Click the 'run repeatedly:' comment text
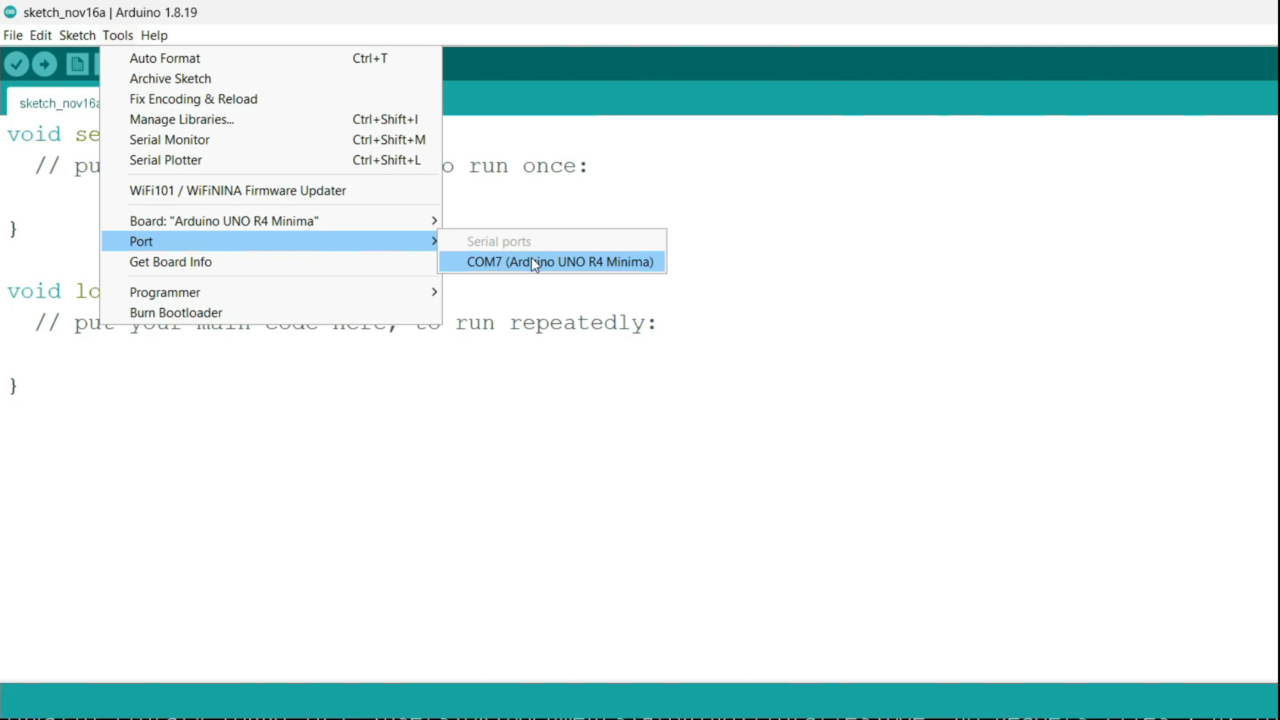1280x720 pixels. click(556, 323)
